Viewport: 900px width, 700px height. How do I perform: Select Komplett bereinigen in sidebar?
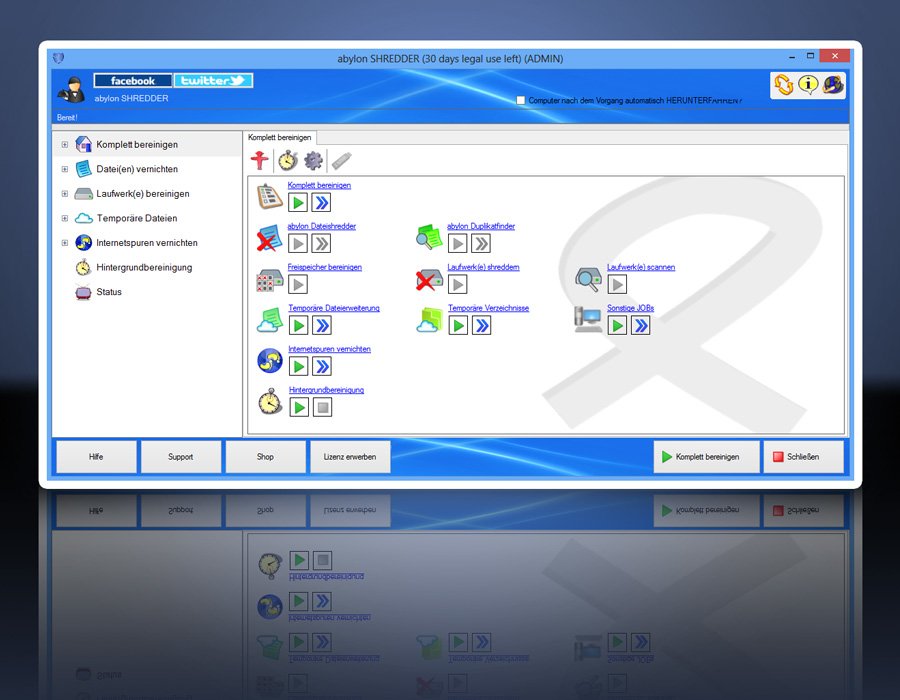[x=137, y=145]
